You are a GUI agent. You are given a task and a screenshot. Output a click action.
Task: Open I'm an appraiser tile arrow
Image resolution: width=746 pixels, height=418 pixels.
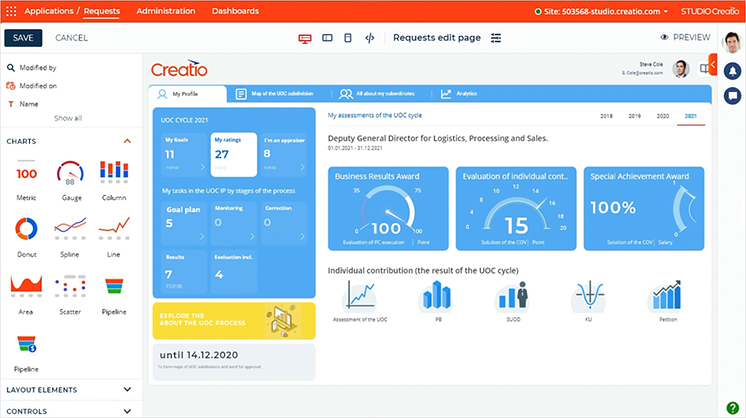302,167
